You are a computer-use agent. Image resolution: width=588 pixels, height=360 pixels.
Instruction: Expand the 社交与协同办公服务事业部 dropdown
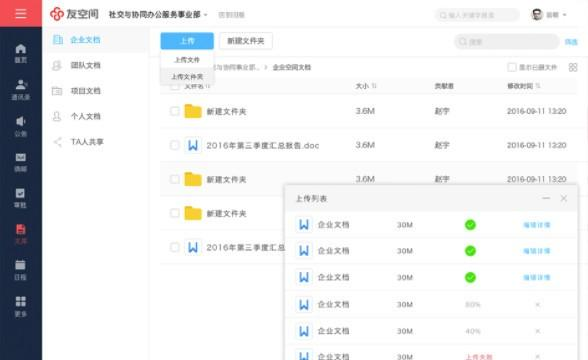[x=206, y=15]
